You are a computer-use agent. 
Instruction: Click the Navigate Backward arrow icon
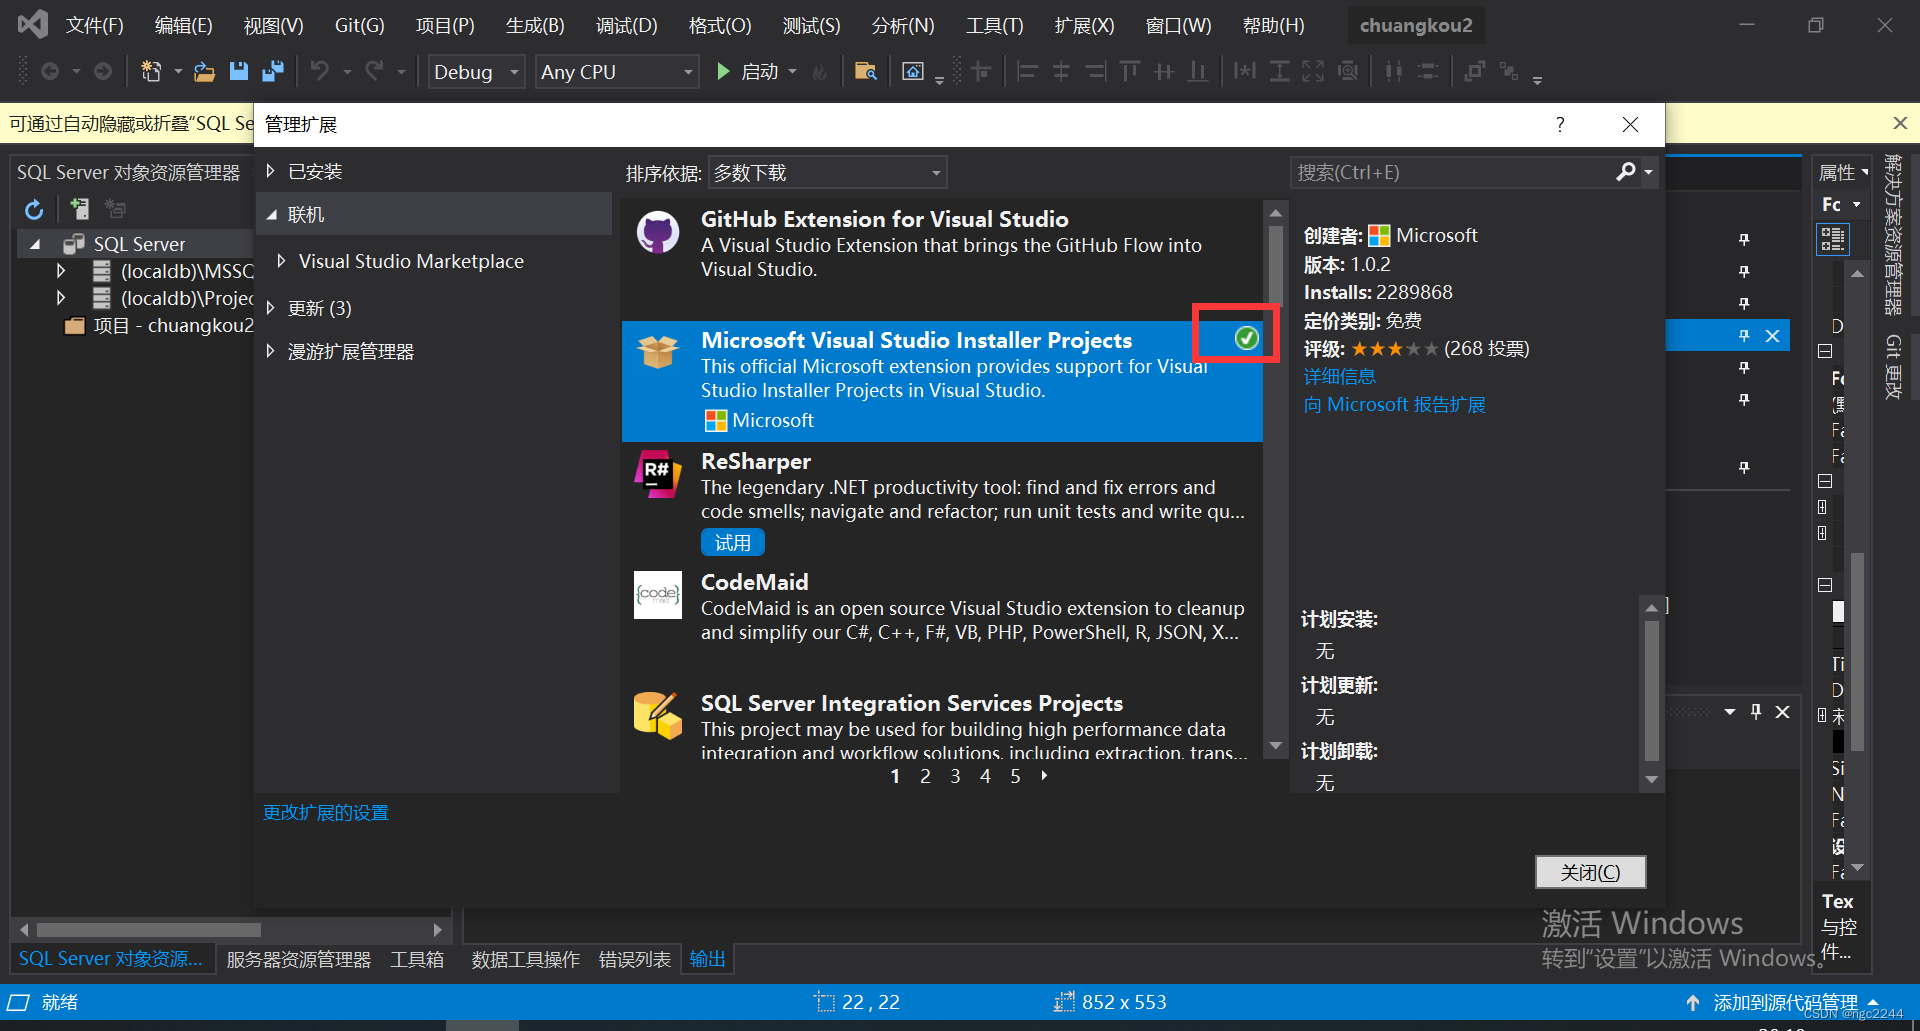point(50,71)
